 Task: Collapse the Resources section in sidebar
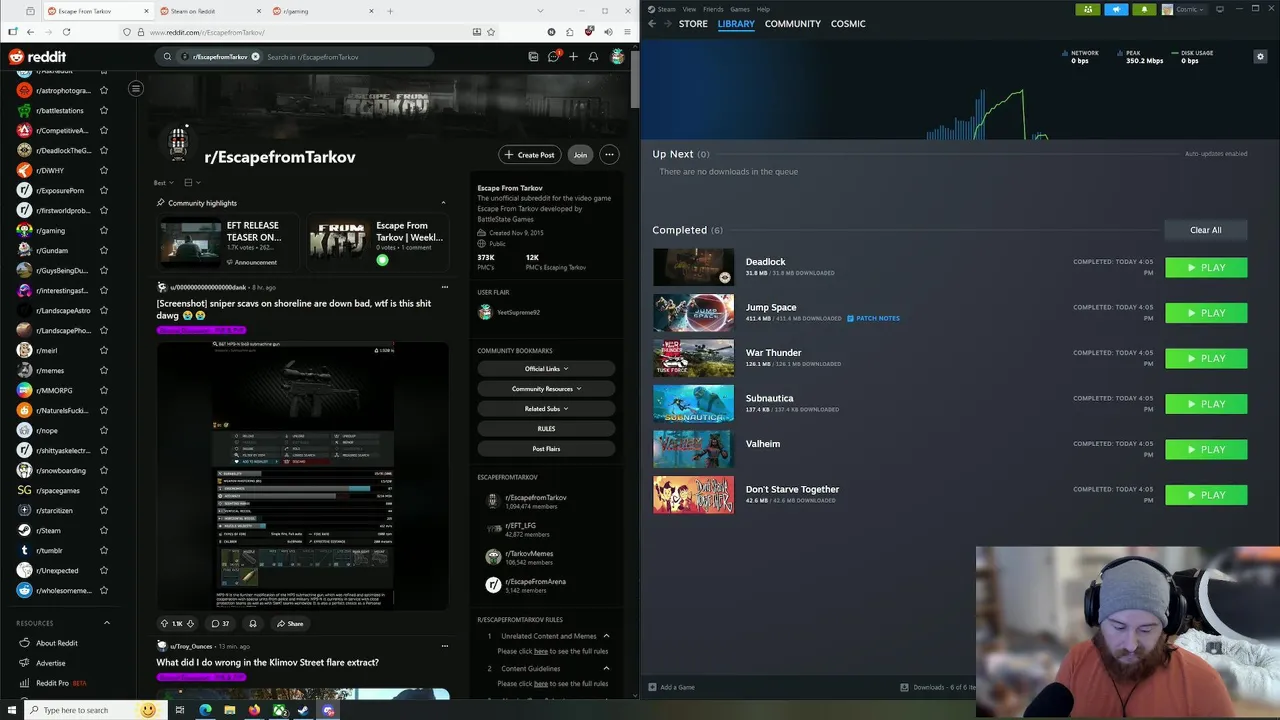coord(107,623)
